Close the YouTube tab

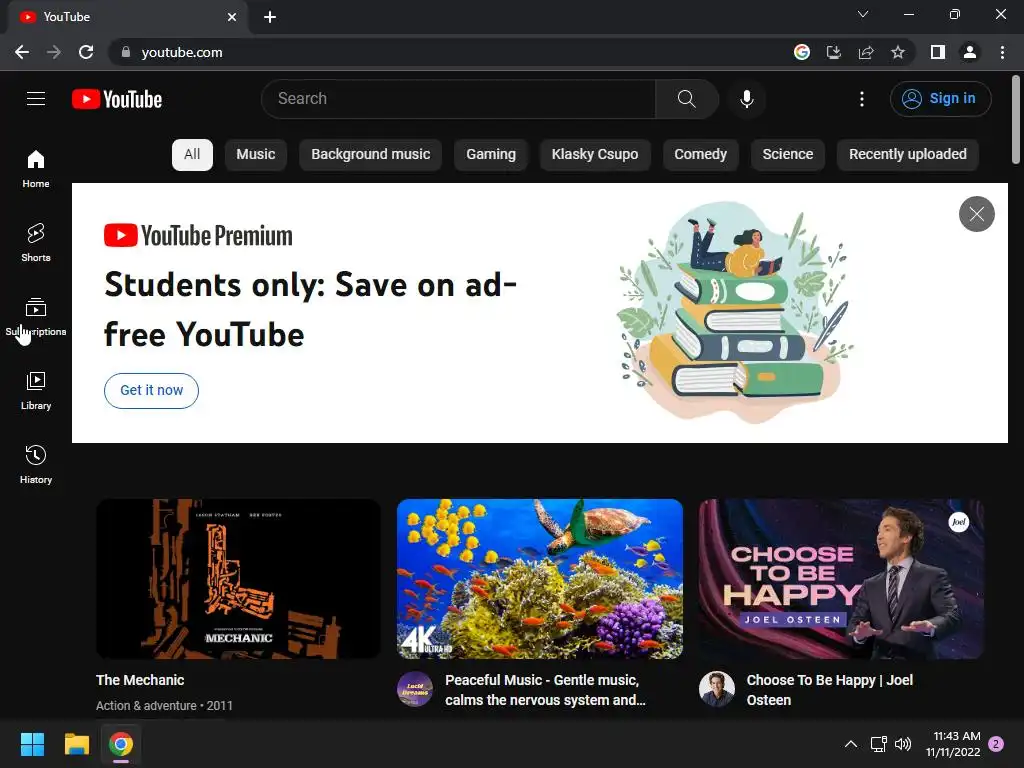(232, 17)
